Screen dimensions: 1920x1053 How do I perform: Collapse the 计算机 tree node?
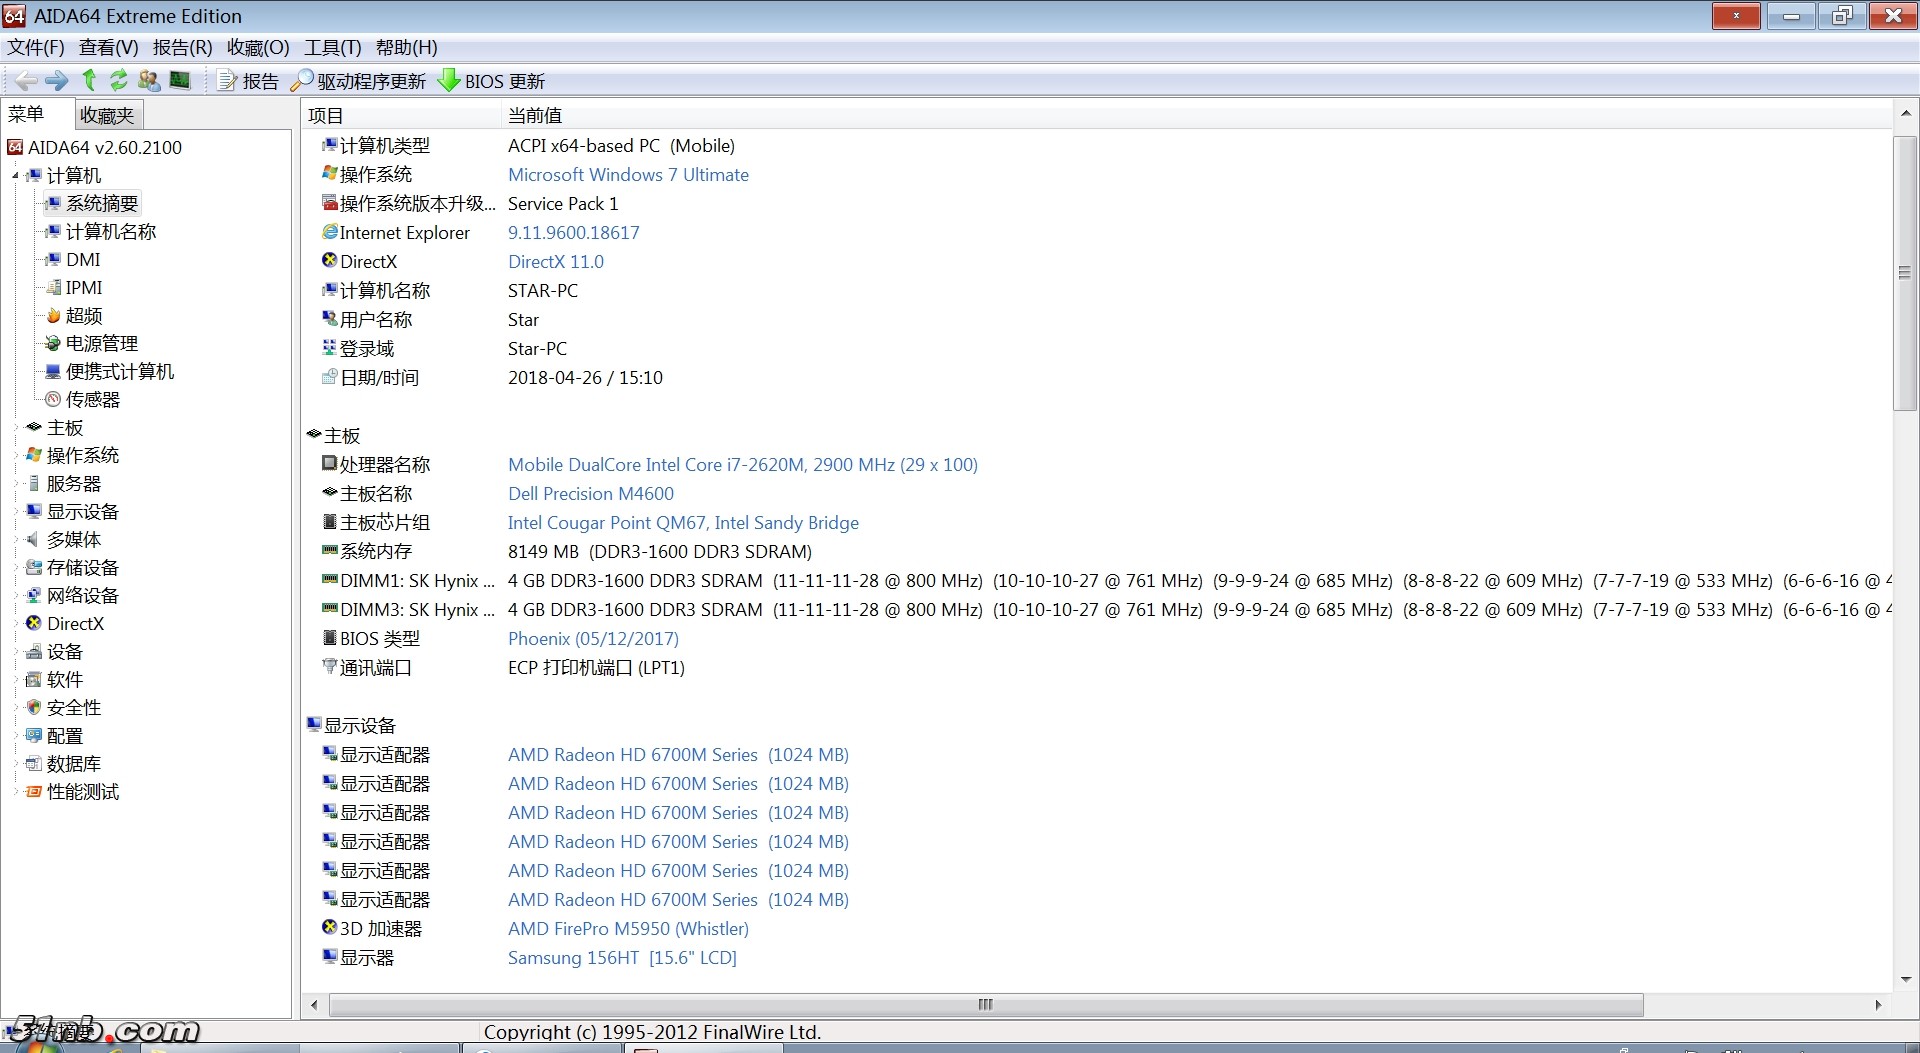[15, 176]
